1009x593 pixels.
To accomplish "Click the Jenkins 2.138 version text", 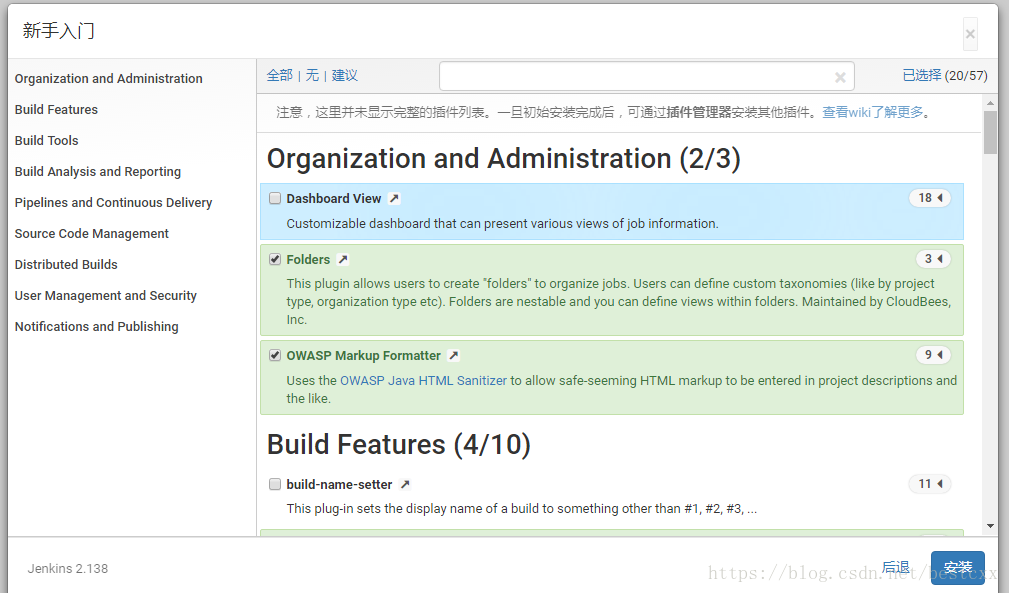I will pyautogui.click(x=68, y=569).
